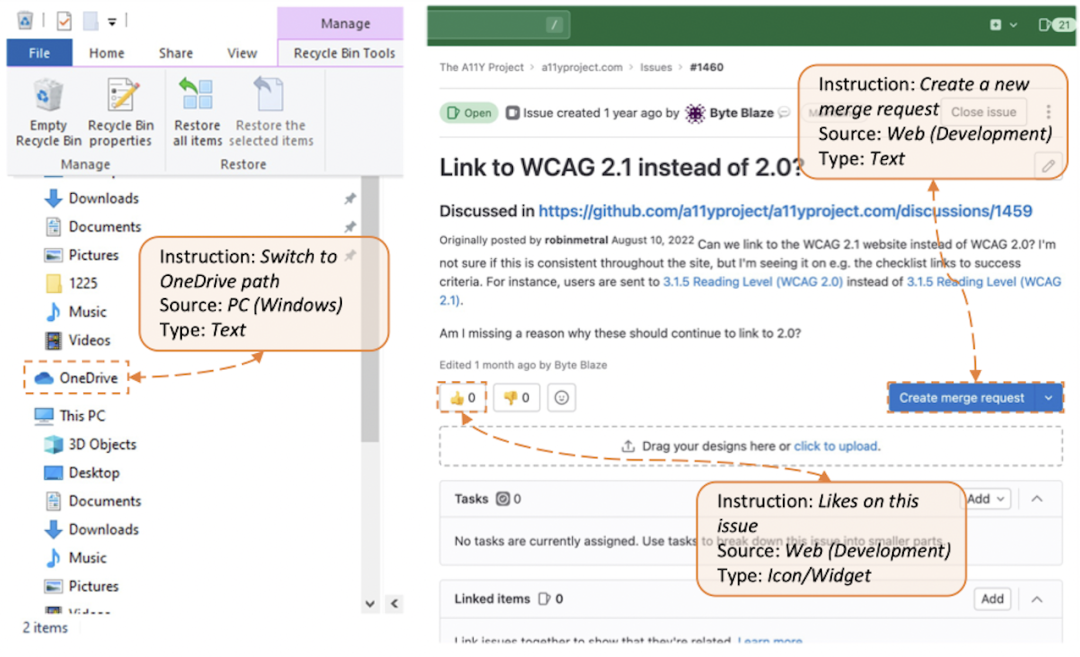Screen dimensions: 1080x657
Task: Click the thumbs up reaction button
Action: click(462, 397)
